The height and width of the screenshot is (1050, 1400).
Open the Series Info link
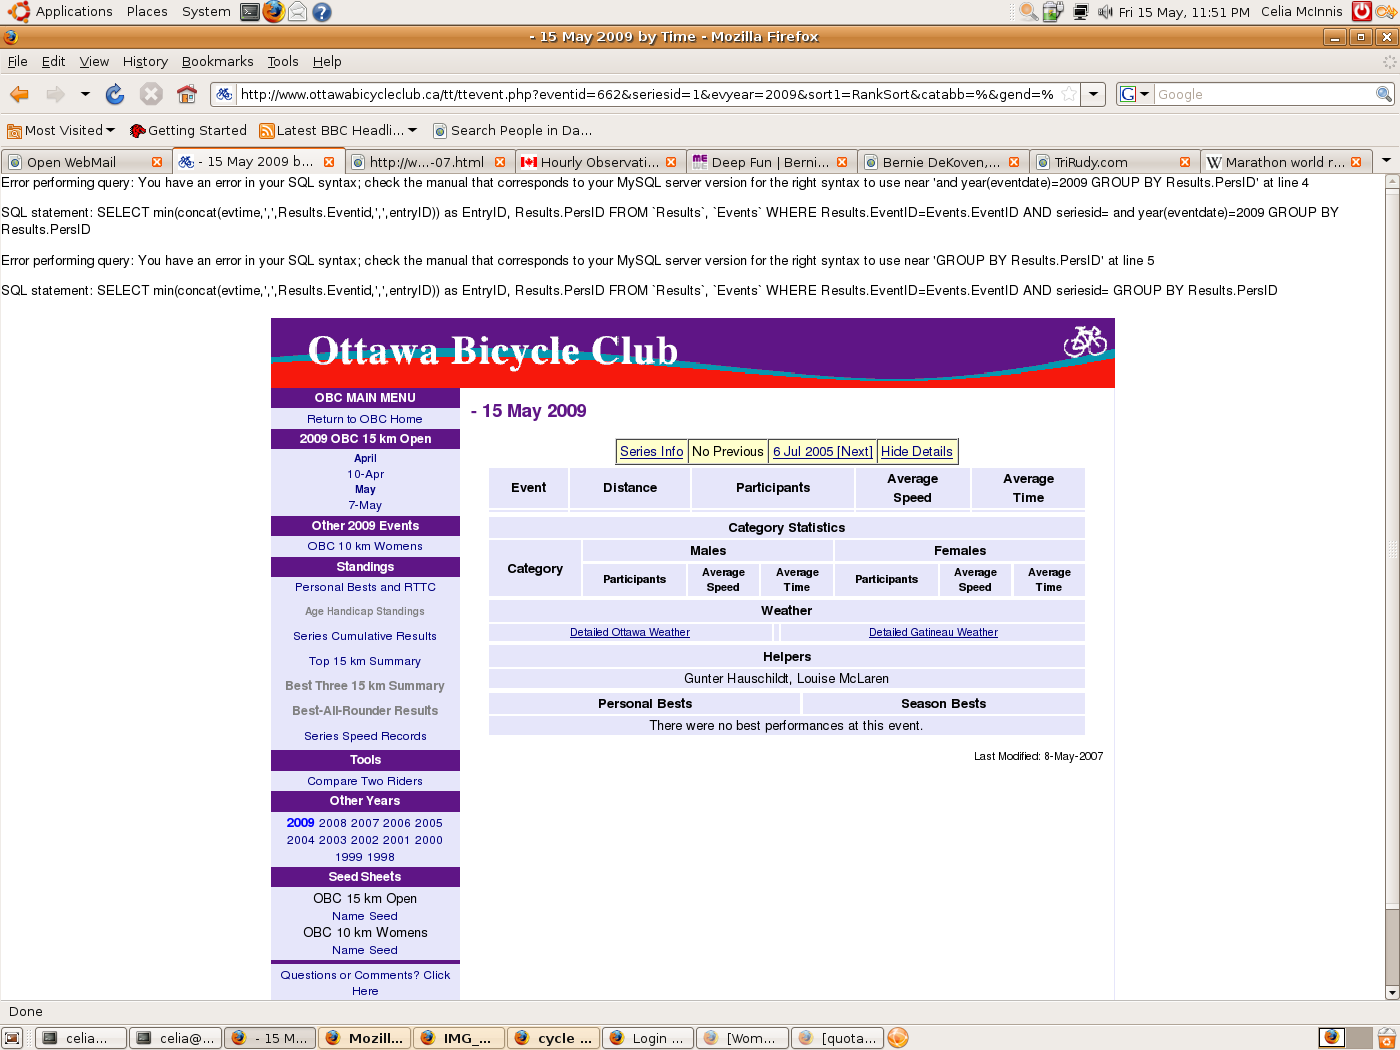pyautogui.click(x=651, y=451)
